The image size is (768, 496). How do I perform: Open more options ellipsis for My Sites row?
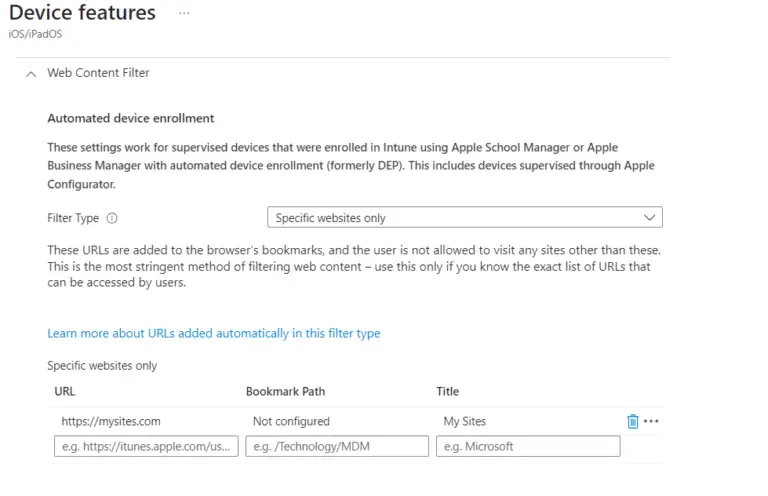coord(651,421)
